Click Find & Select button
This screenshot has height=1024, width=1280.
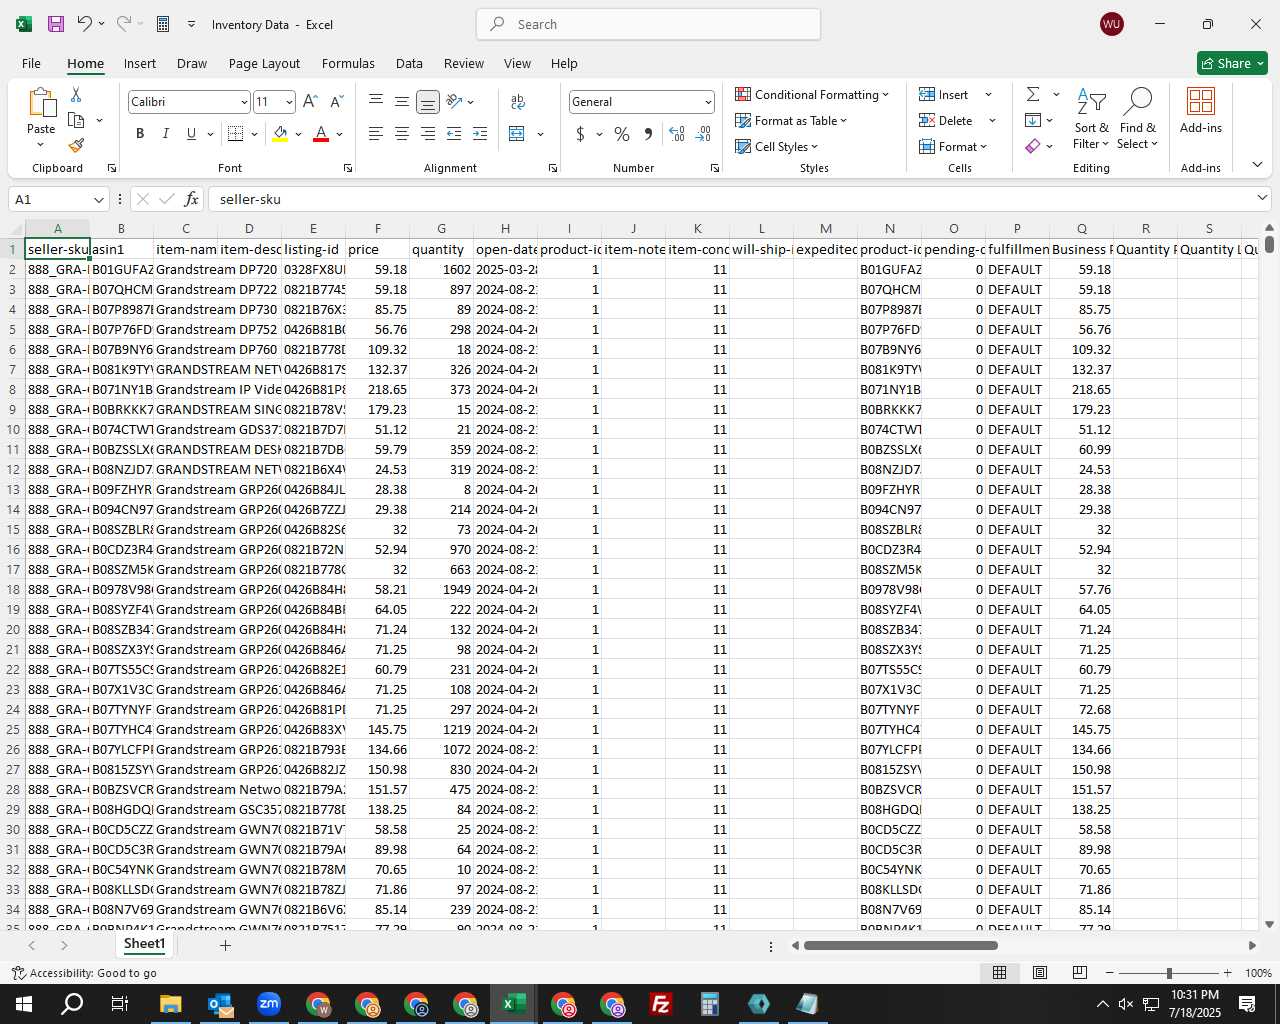[x=1137, y=118]
